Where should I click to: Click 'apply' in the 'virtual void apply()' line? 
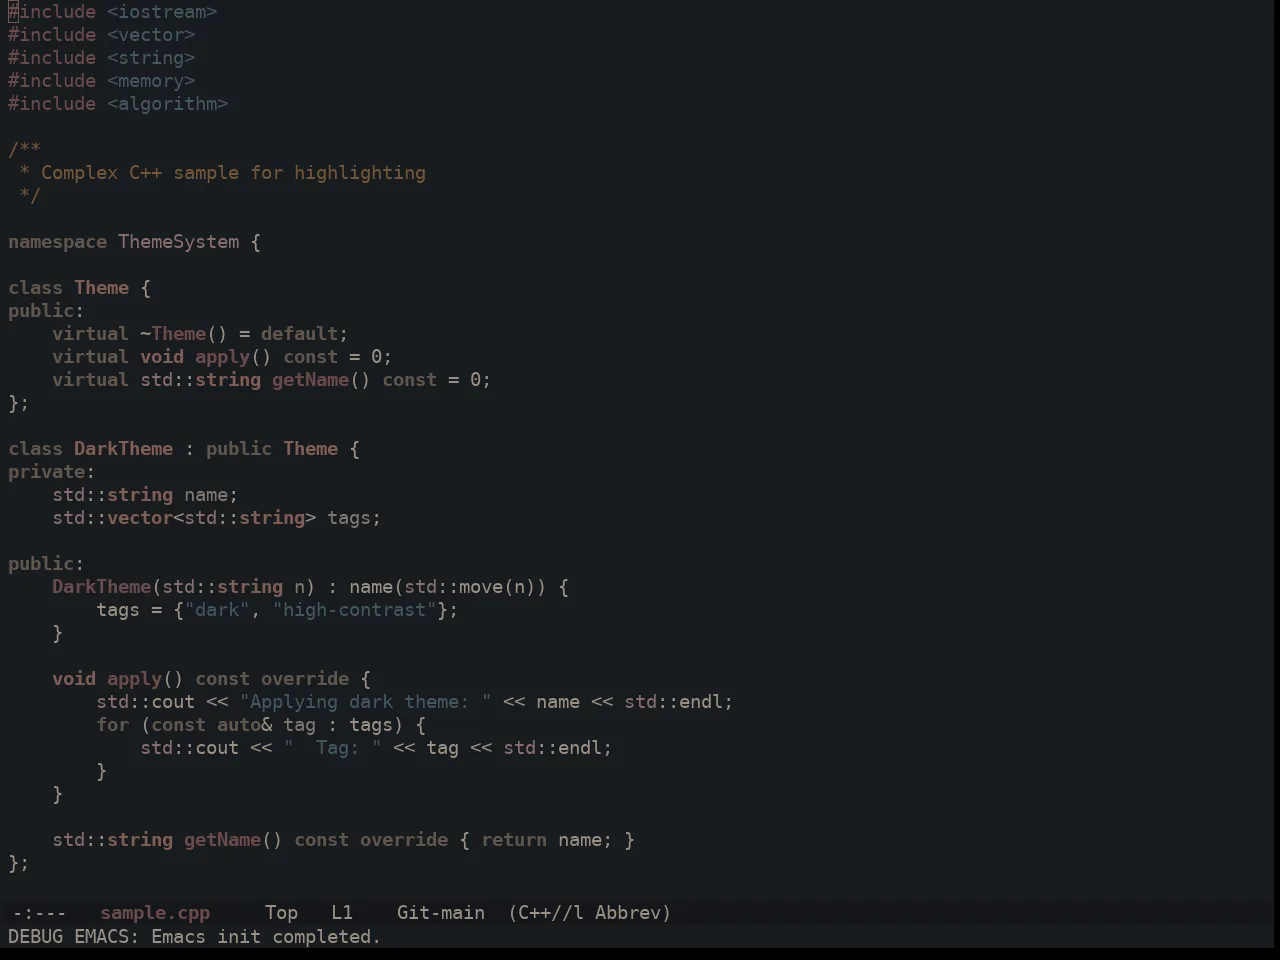pos(222,357)
